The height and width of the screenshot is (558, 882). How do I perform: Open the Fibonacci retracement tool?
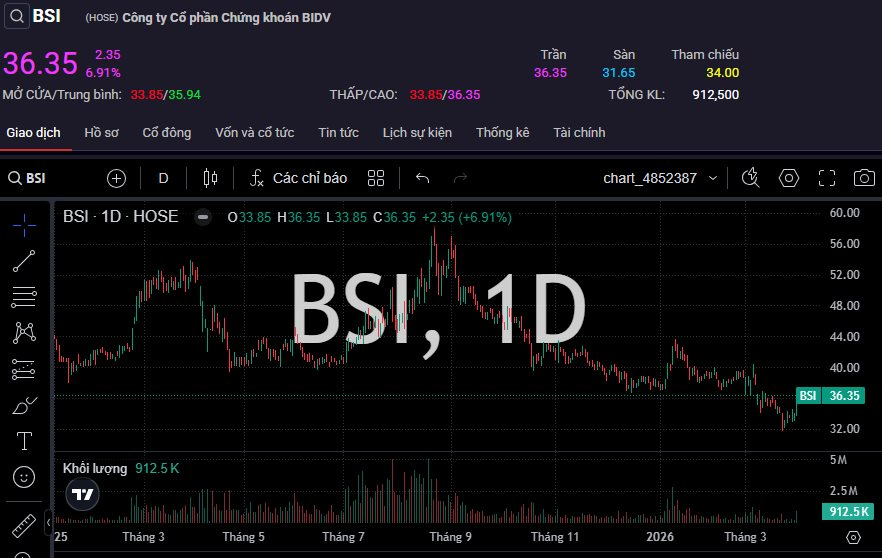(24, 297)
